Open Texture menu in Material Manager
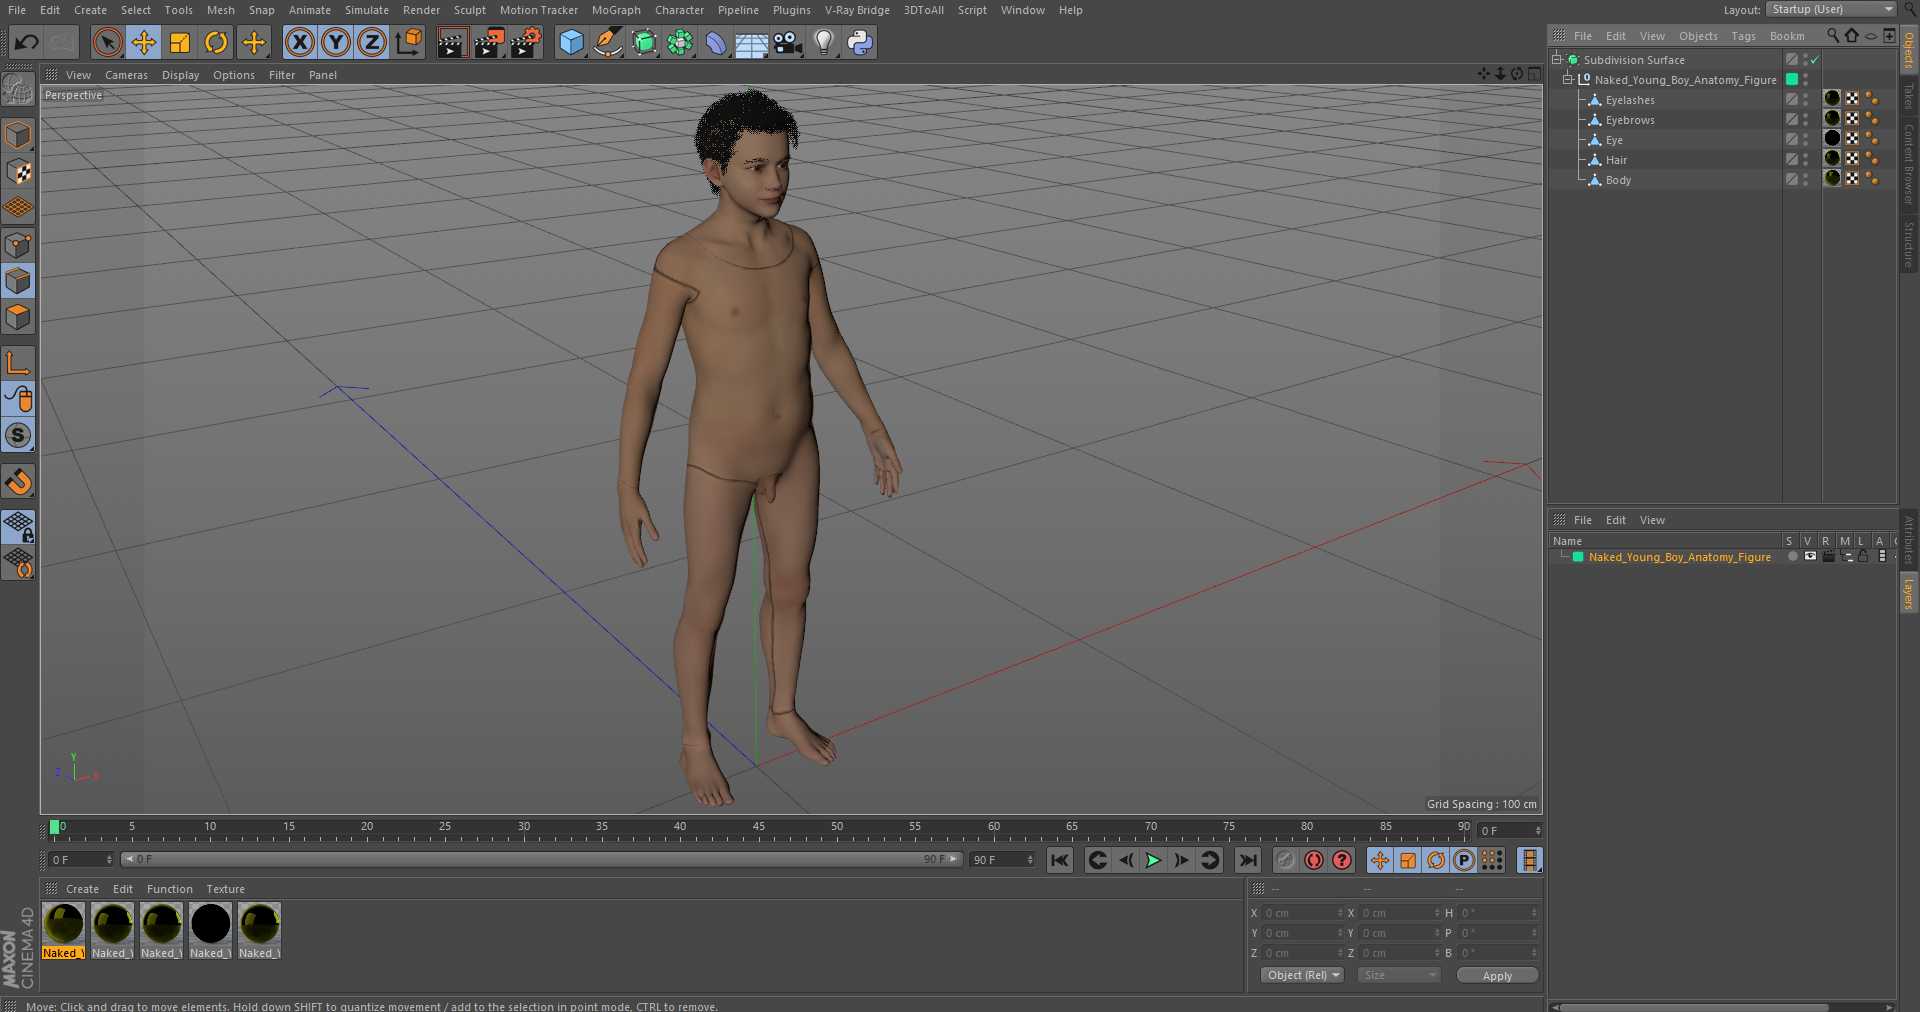1920x1012 pixels. 225,889
